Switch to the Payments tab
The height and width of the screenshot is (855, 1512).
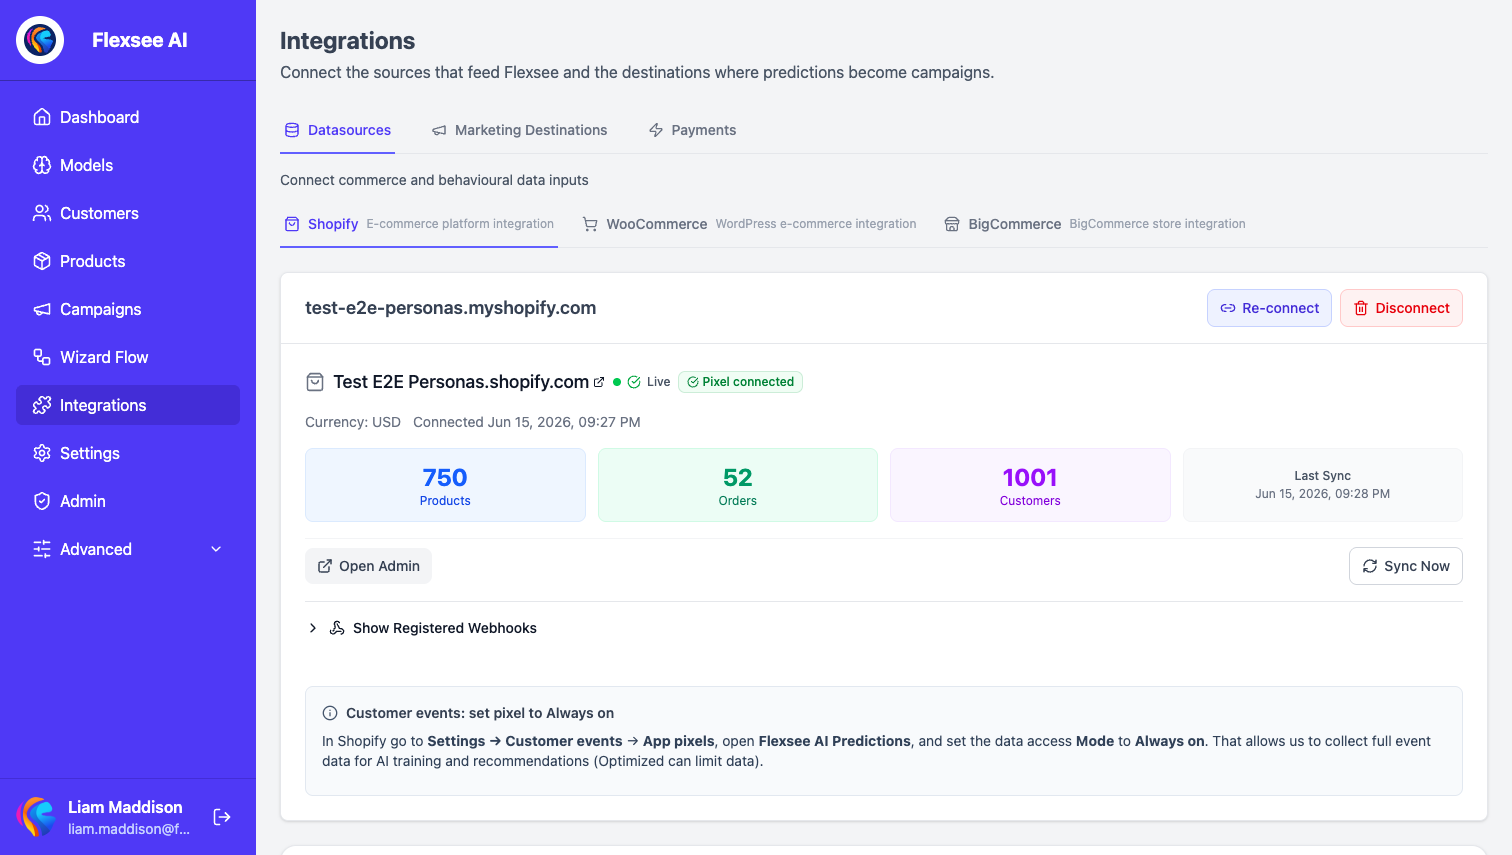click(692, 130)
